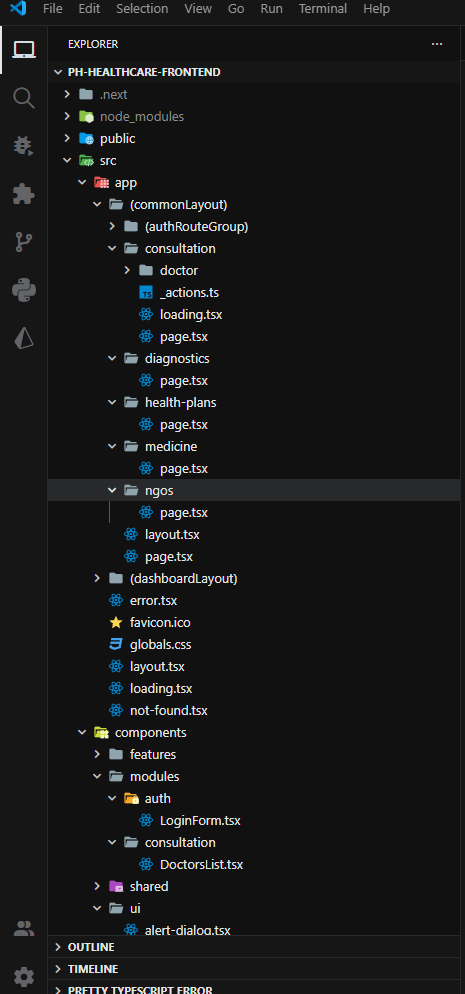Open the Source Control view icon

click(x=23, y=242)
